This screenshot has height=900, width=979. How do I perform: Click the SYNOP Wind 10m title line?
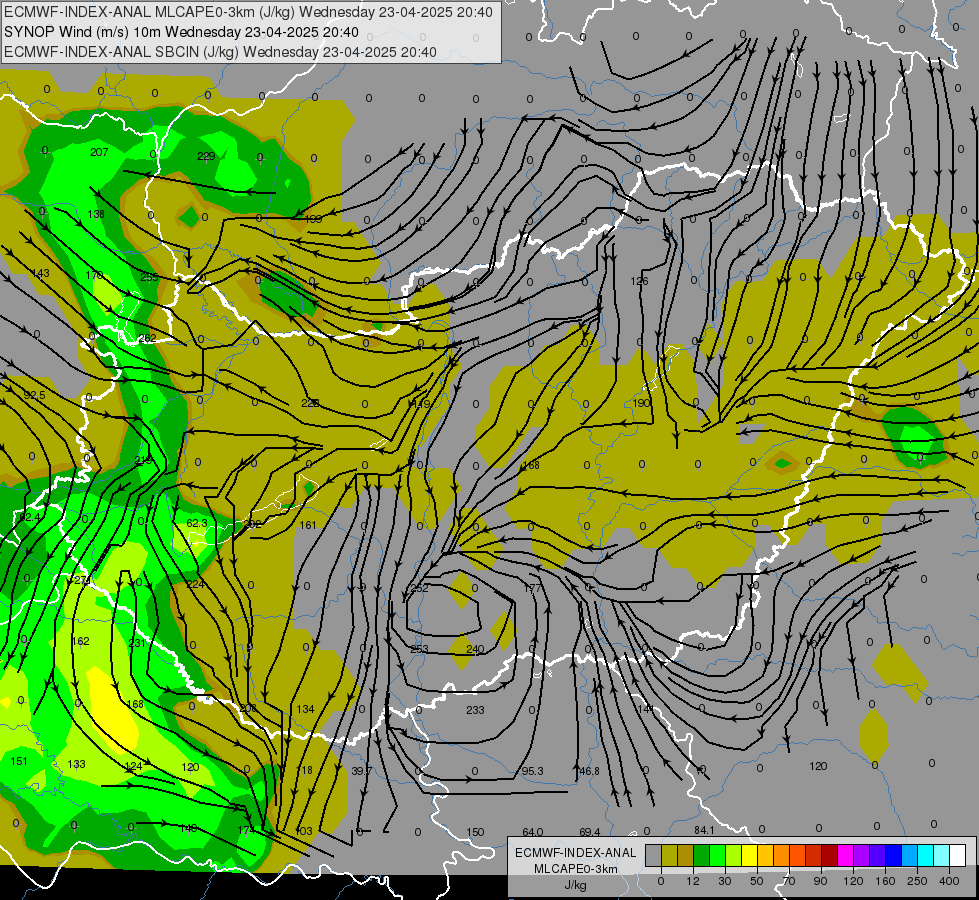tap(181, 32)
